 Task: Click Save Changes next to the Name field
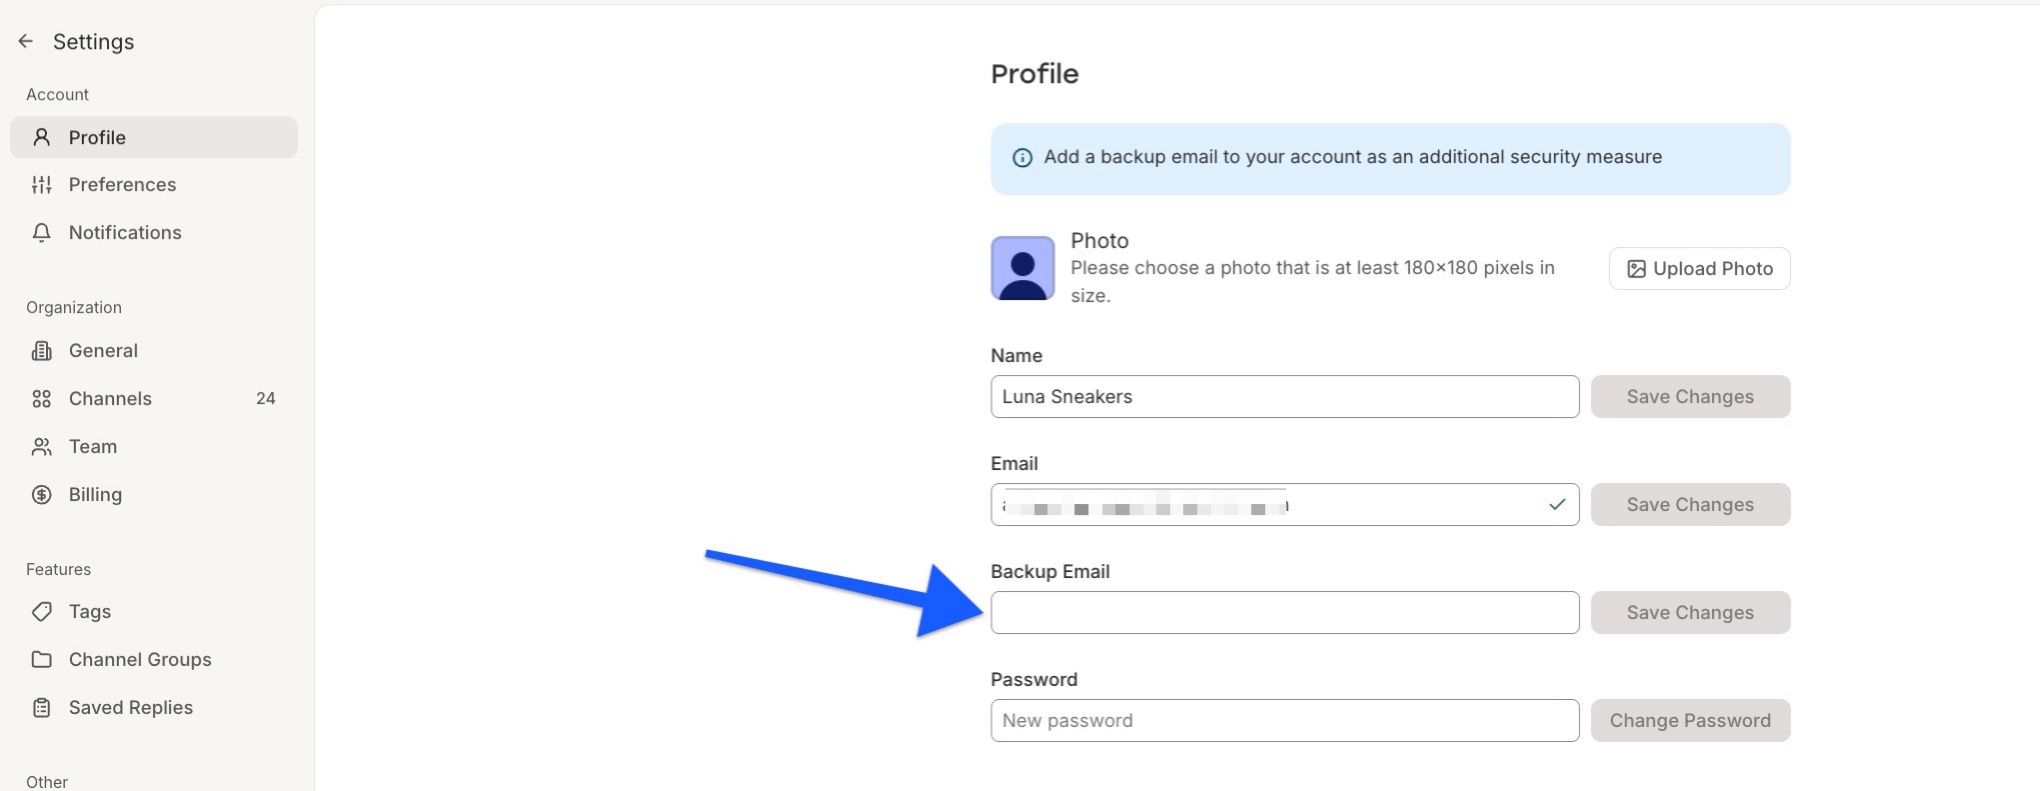pyautogui.click(x=1690, y=396)
